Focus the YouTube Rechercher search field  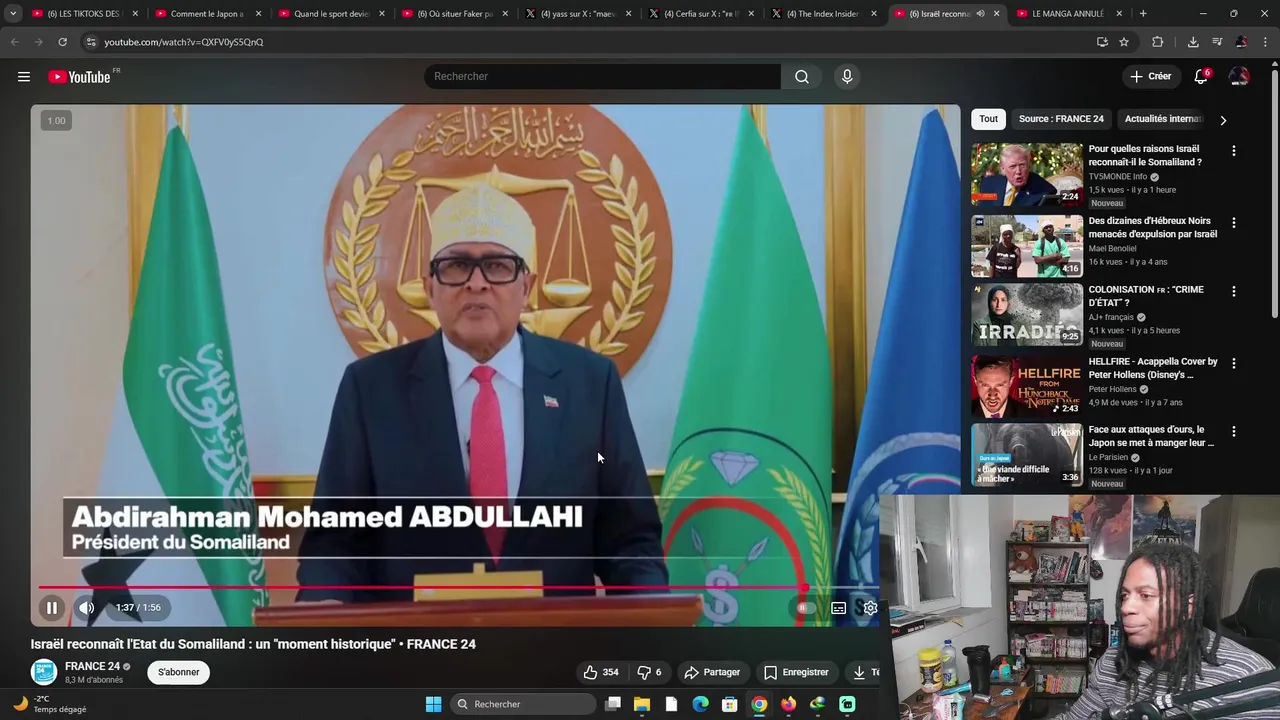602,77
